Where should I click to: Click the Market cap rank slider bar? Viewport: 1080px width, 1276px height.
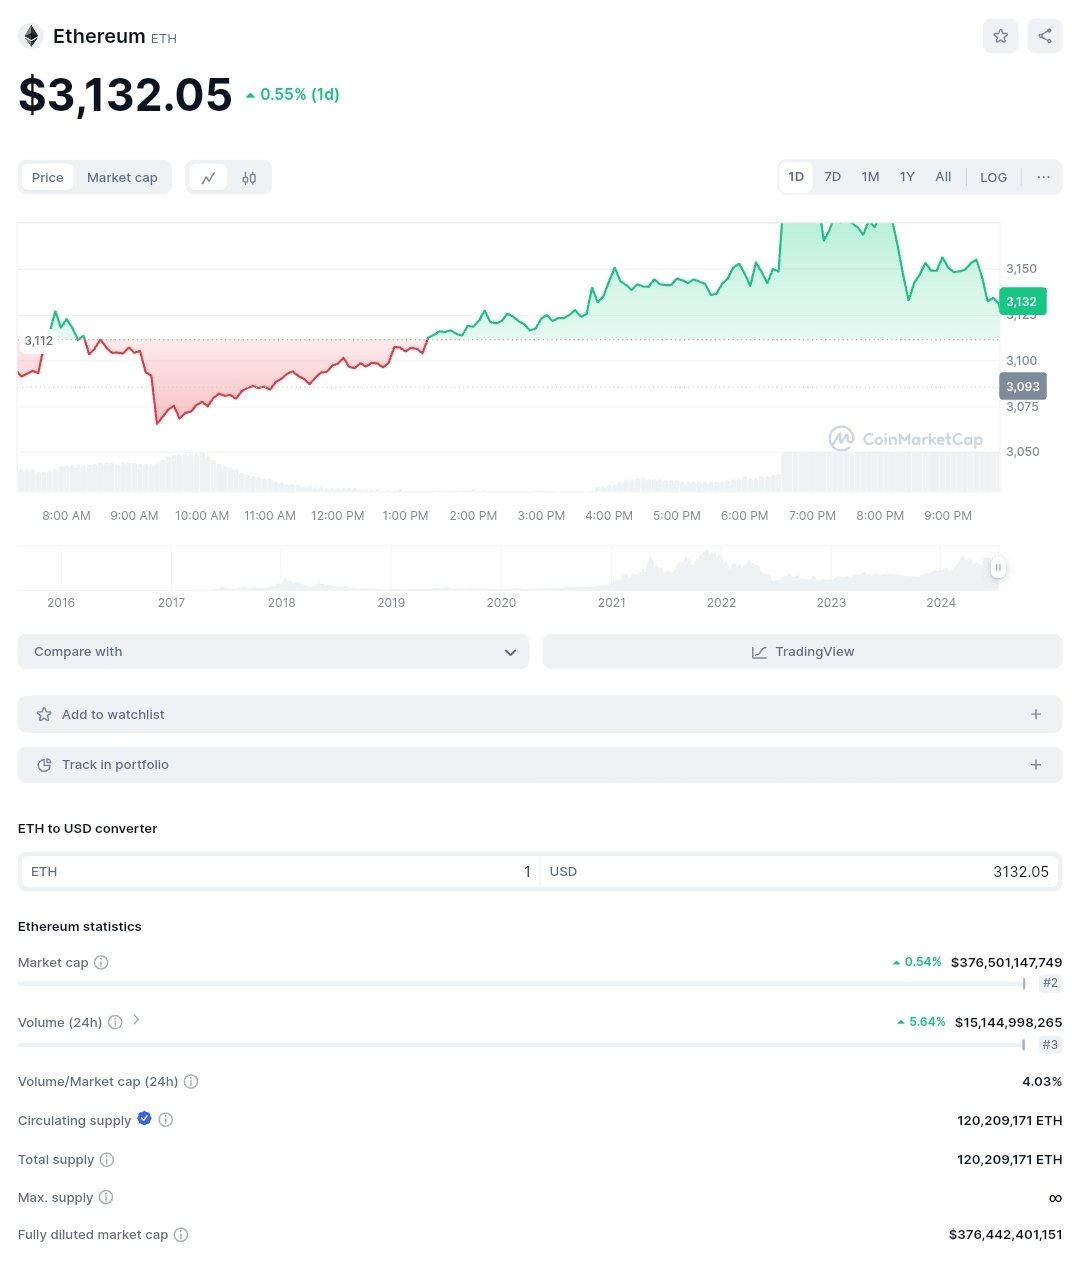[x=521, y=984]
